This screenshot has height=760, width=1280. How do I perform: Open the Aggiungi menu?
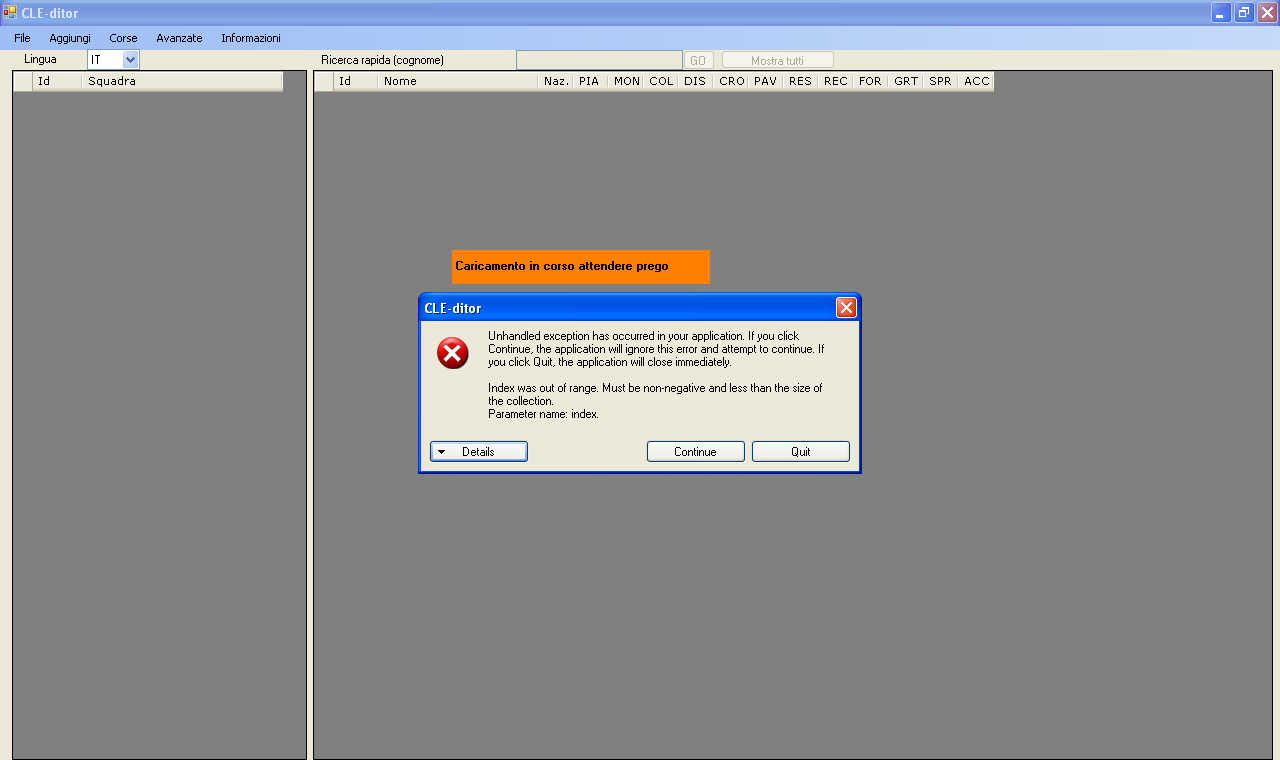(70, 38)
